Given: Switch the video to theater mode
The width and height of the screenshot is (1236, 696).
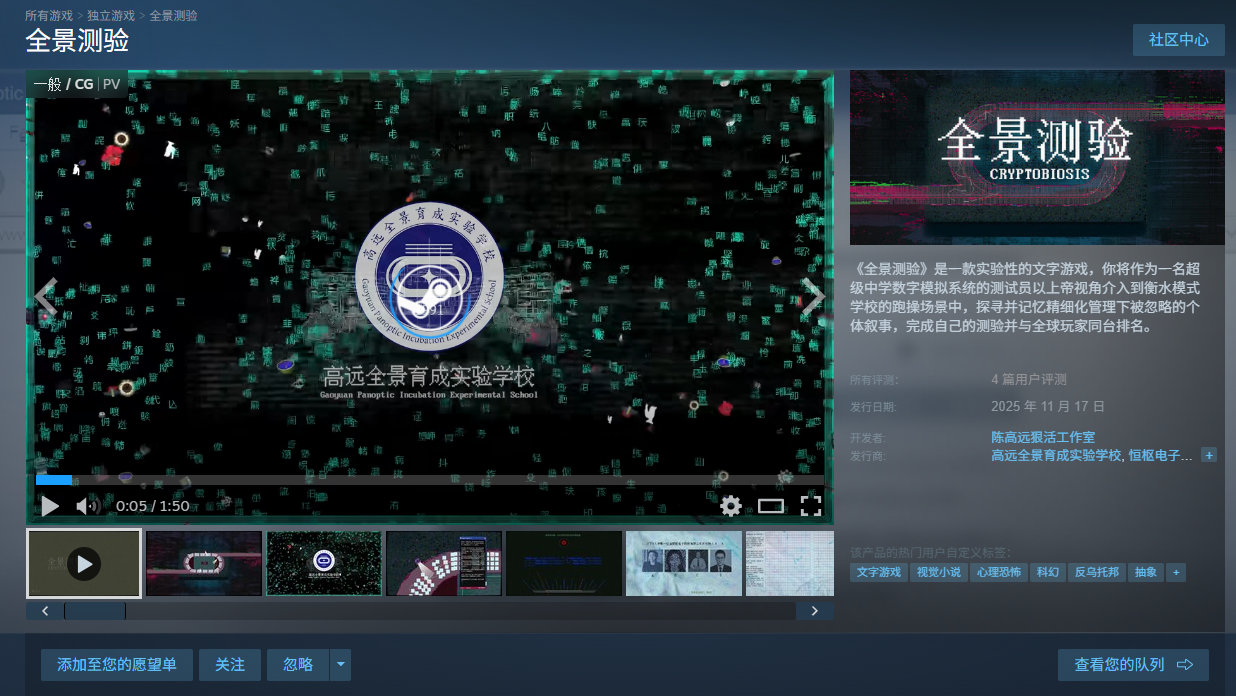Looking at the screenshot, I should tap(772, 506).
